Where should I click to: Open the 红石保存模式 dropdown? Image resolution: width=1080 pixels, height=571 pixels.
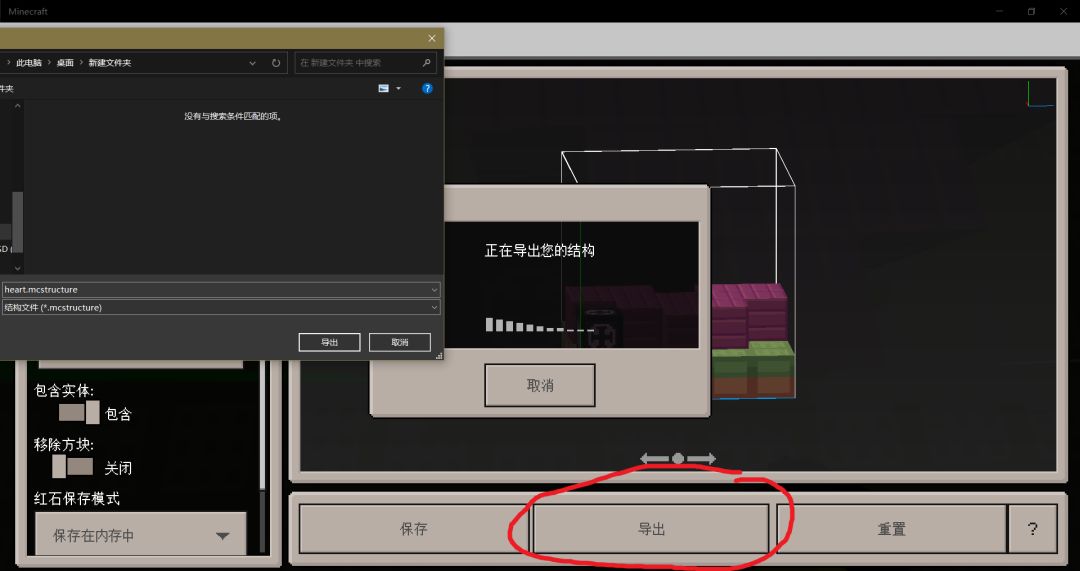pos(141,535)
